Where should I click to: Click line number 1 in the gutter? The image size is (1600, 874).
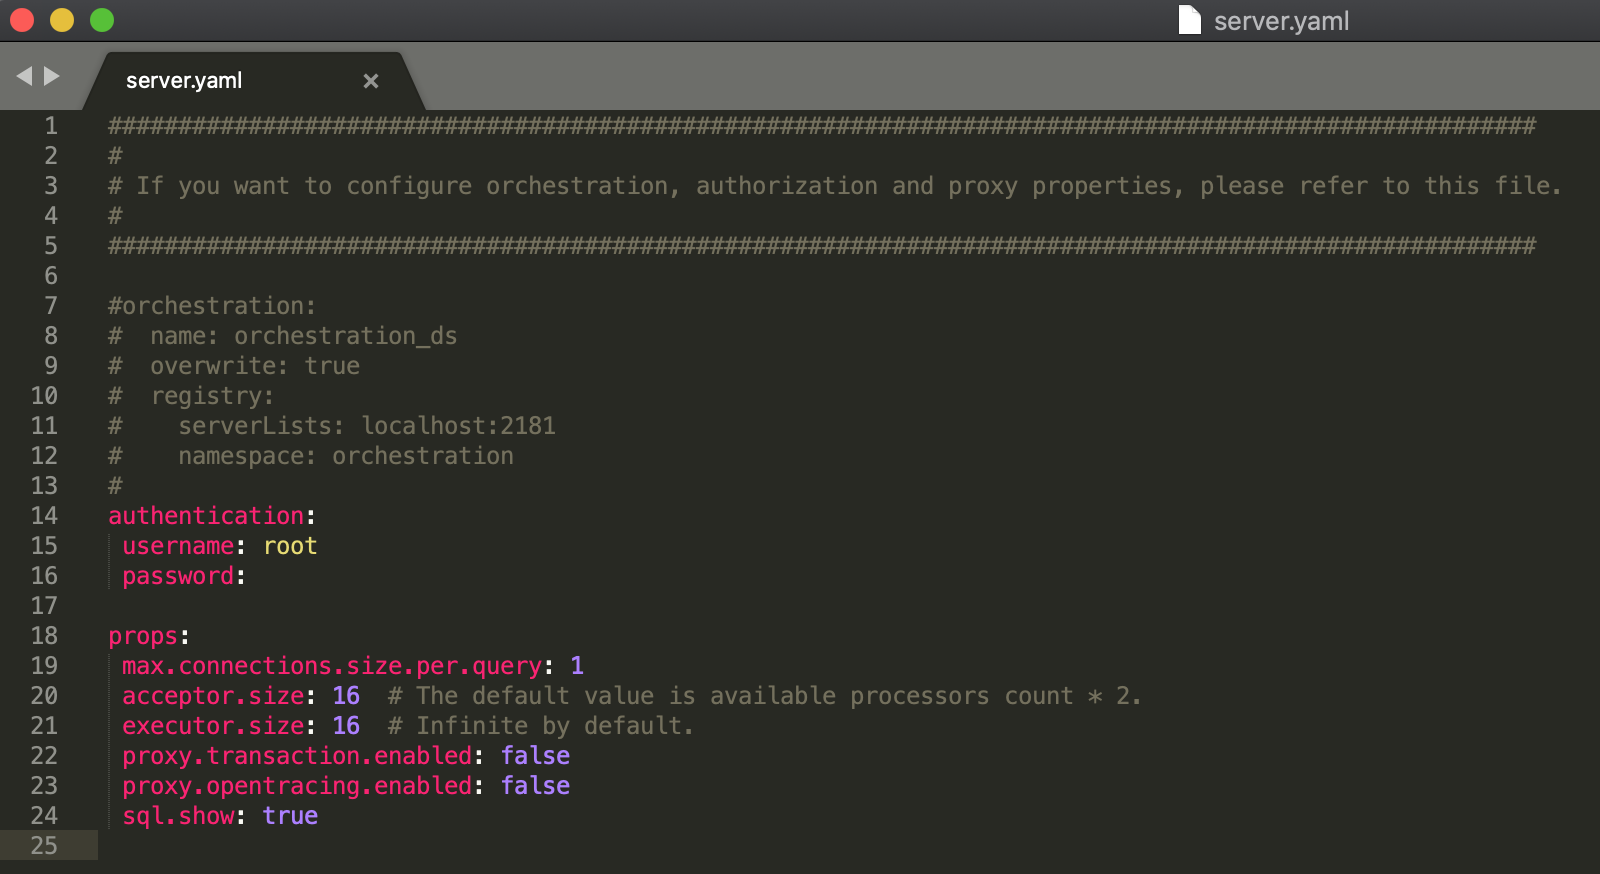pyautogui.click(x=49, y=126)
